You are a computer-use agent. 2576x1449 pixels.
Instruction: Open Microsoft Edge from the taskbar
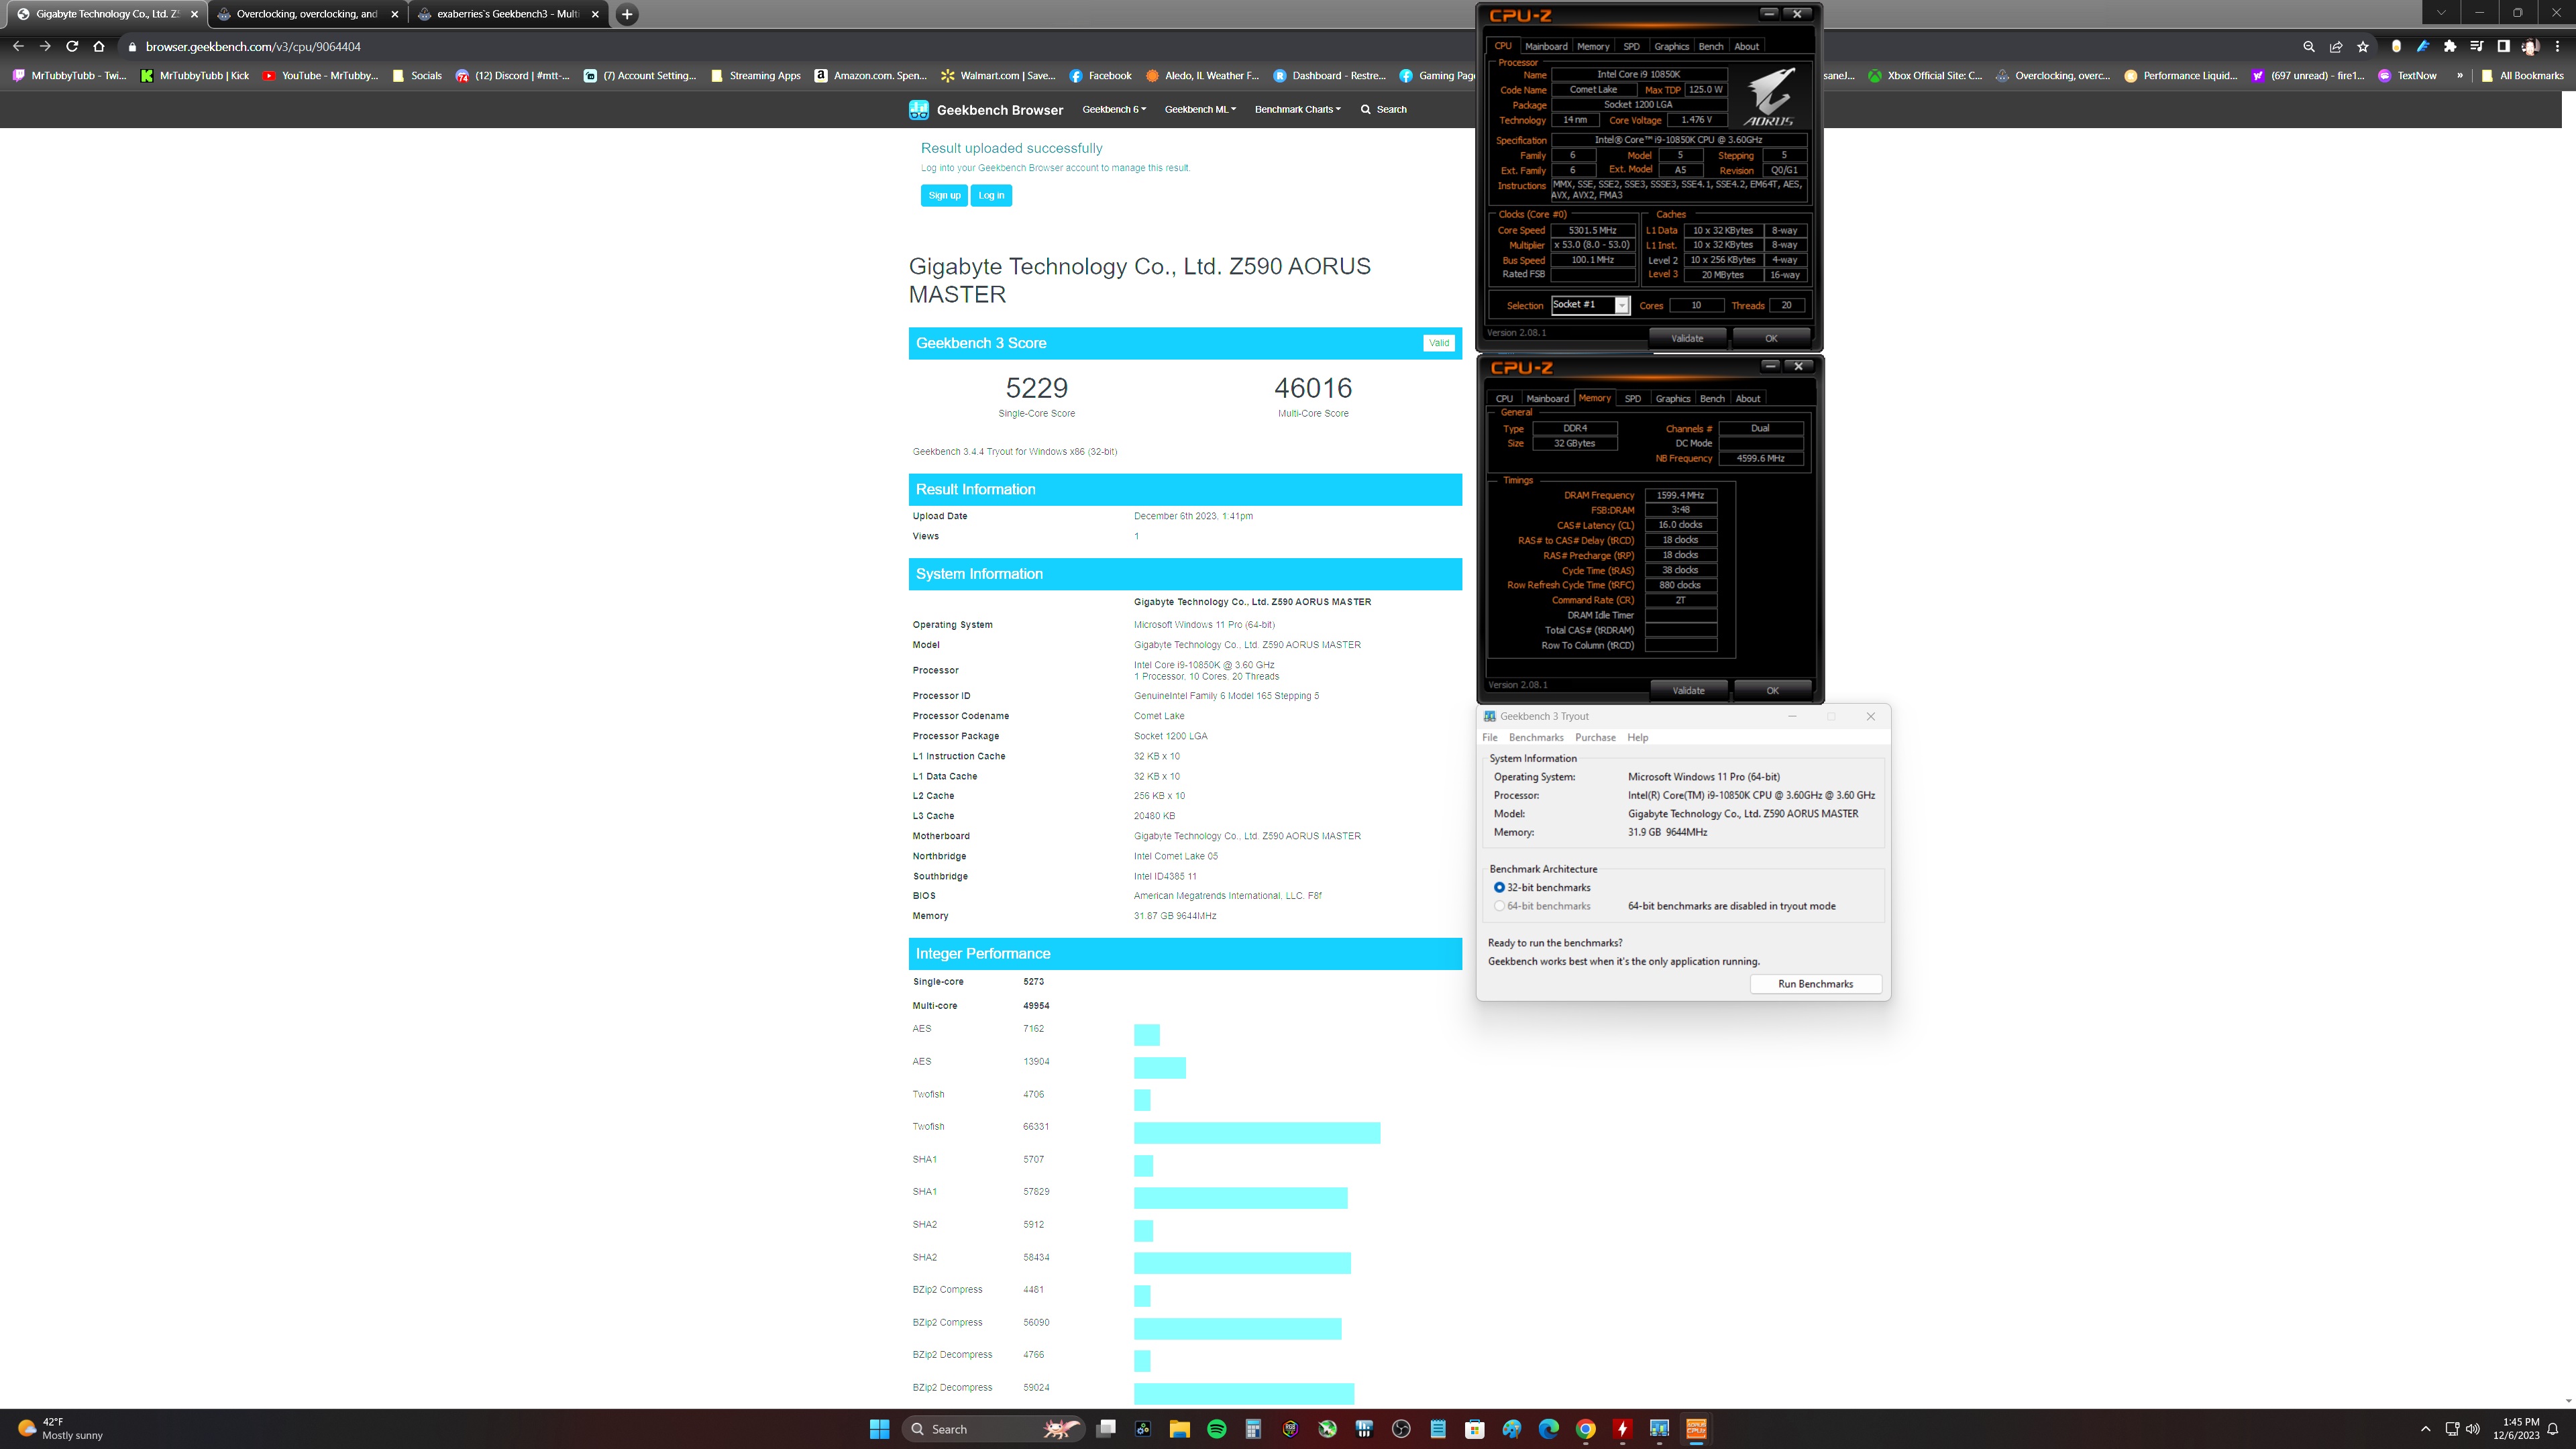1549,1429
